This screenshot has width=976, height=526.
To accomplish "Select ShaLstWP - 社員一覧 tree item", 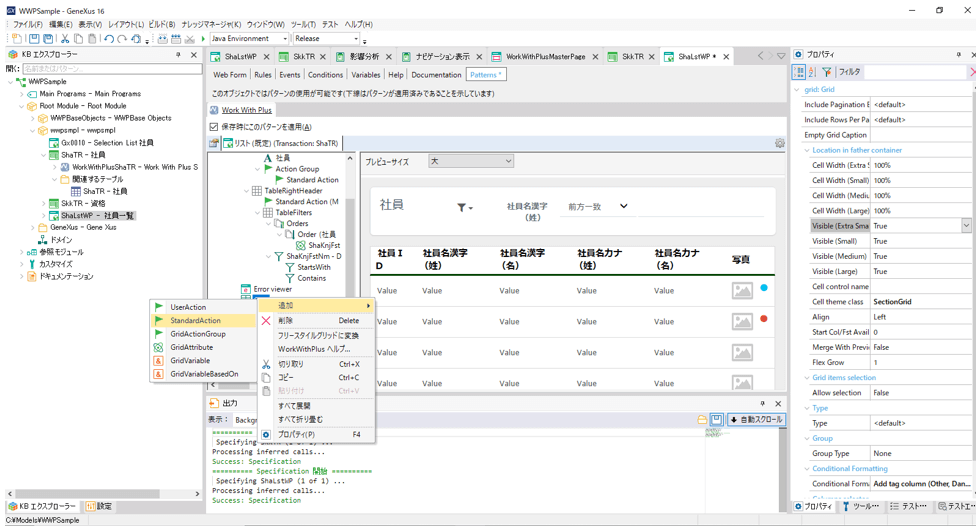I will point(97,215).
